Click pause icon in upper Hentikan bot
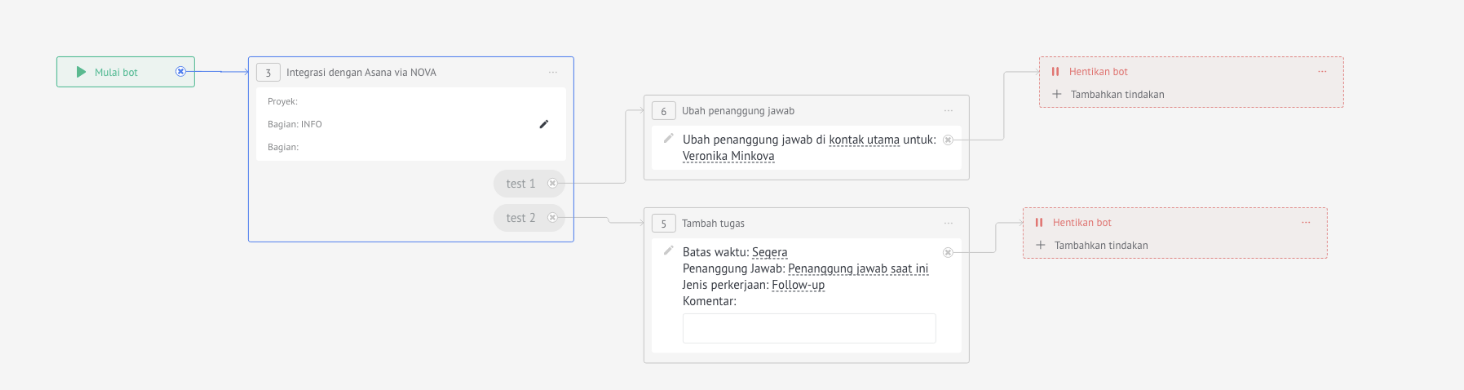Image resolution: width=1464 pixels, height=390 pixels. [x=1055, y=72]
